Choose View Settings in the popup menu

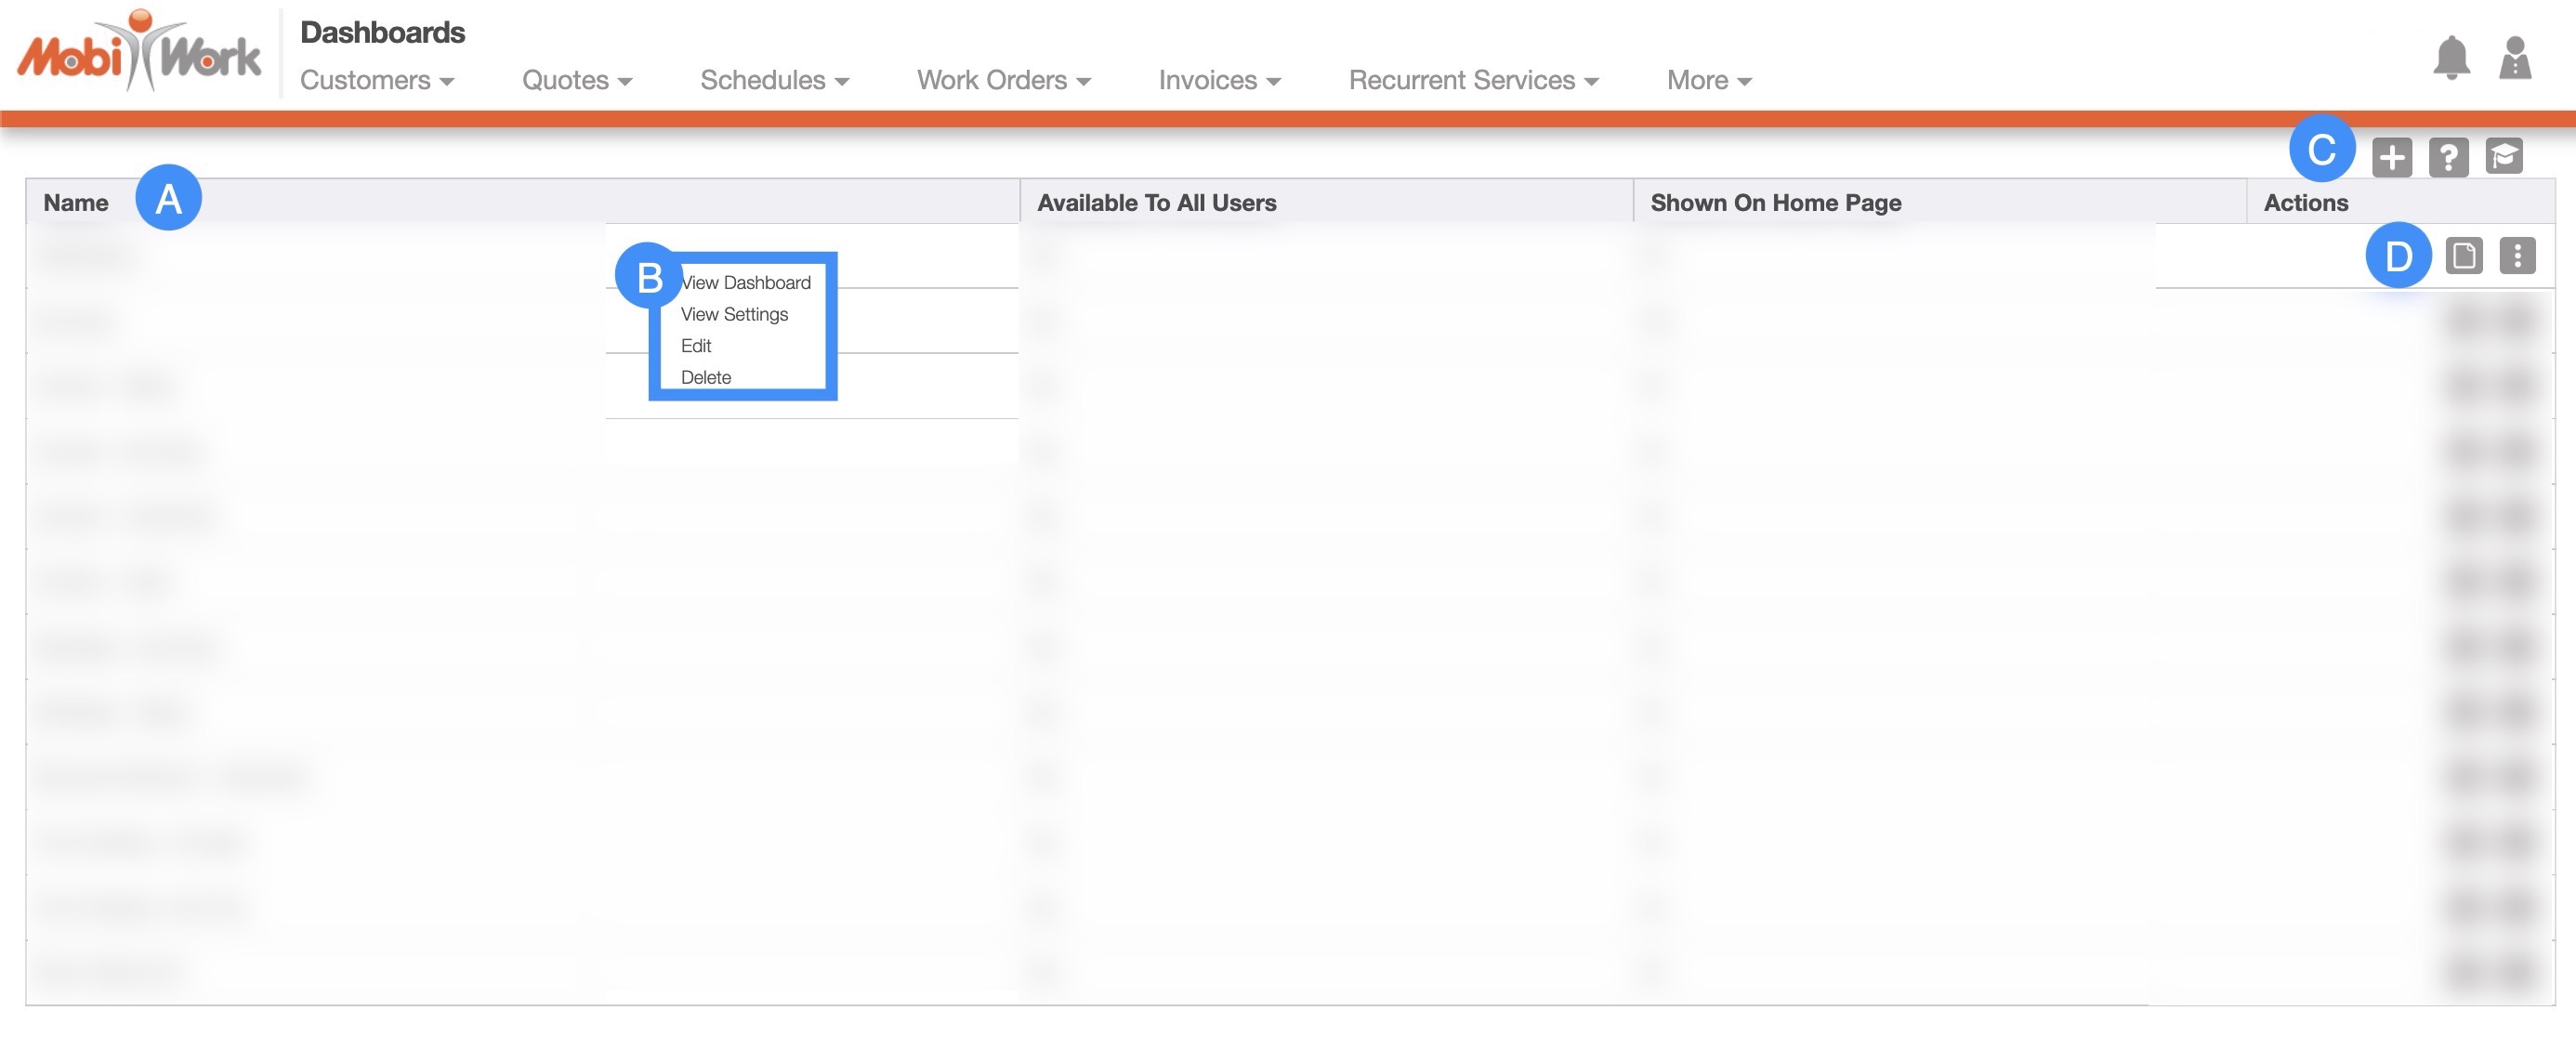[x=734, y=314]
